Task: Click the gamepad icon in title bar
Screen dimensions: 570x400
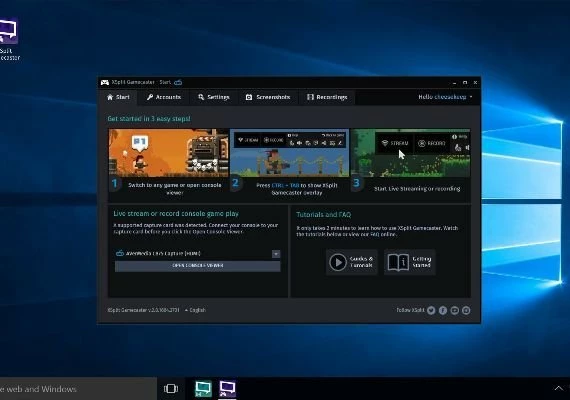Action: 105,83
